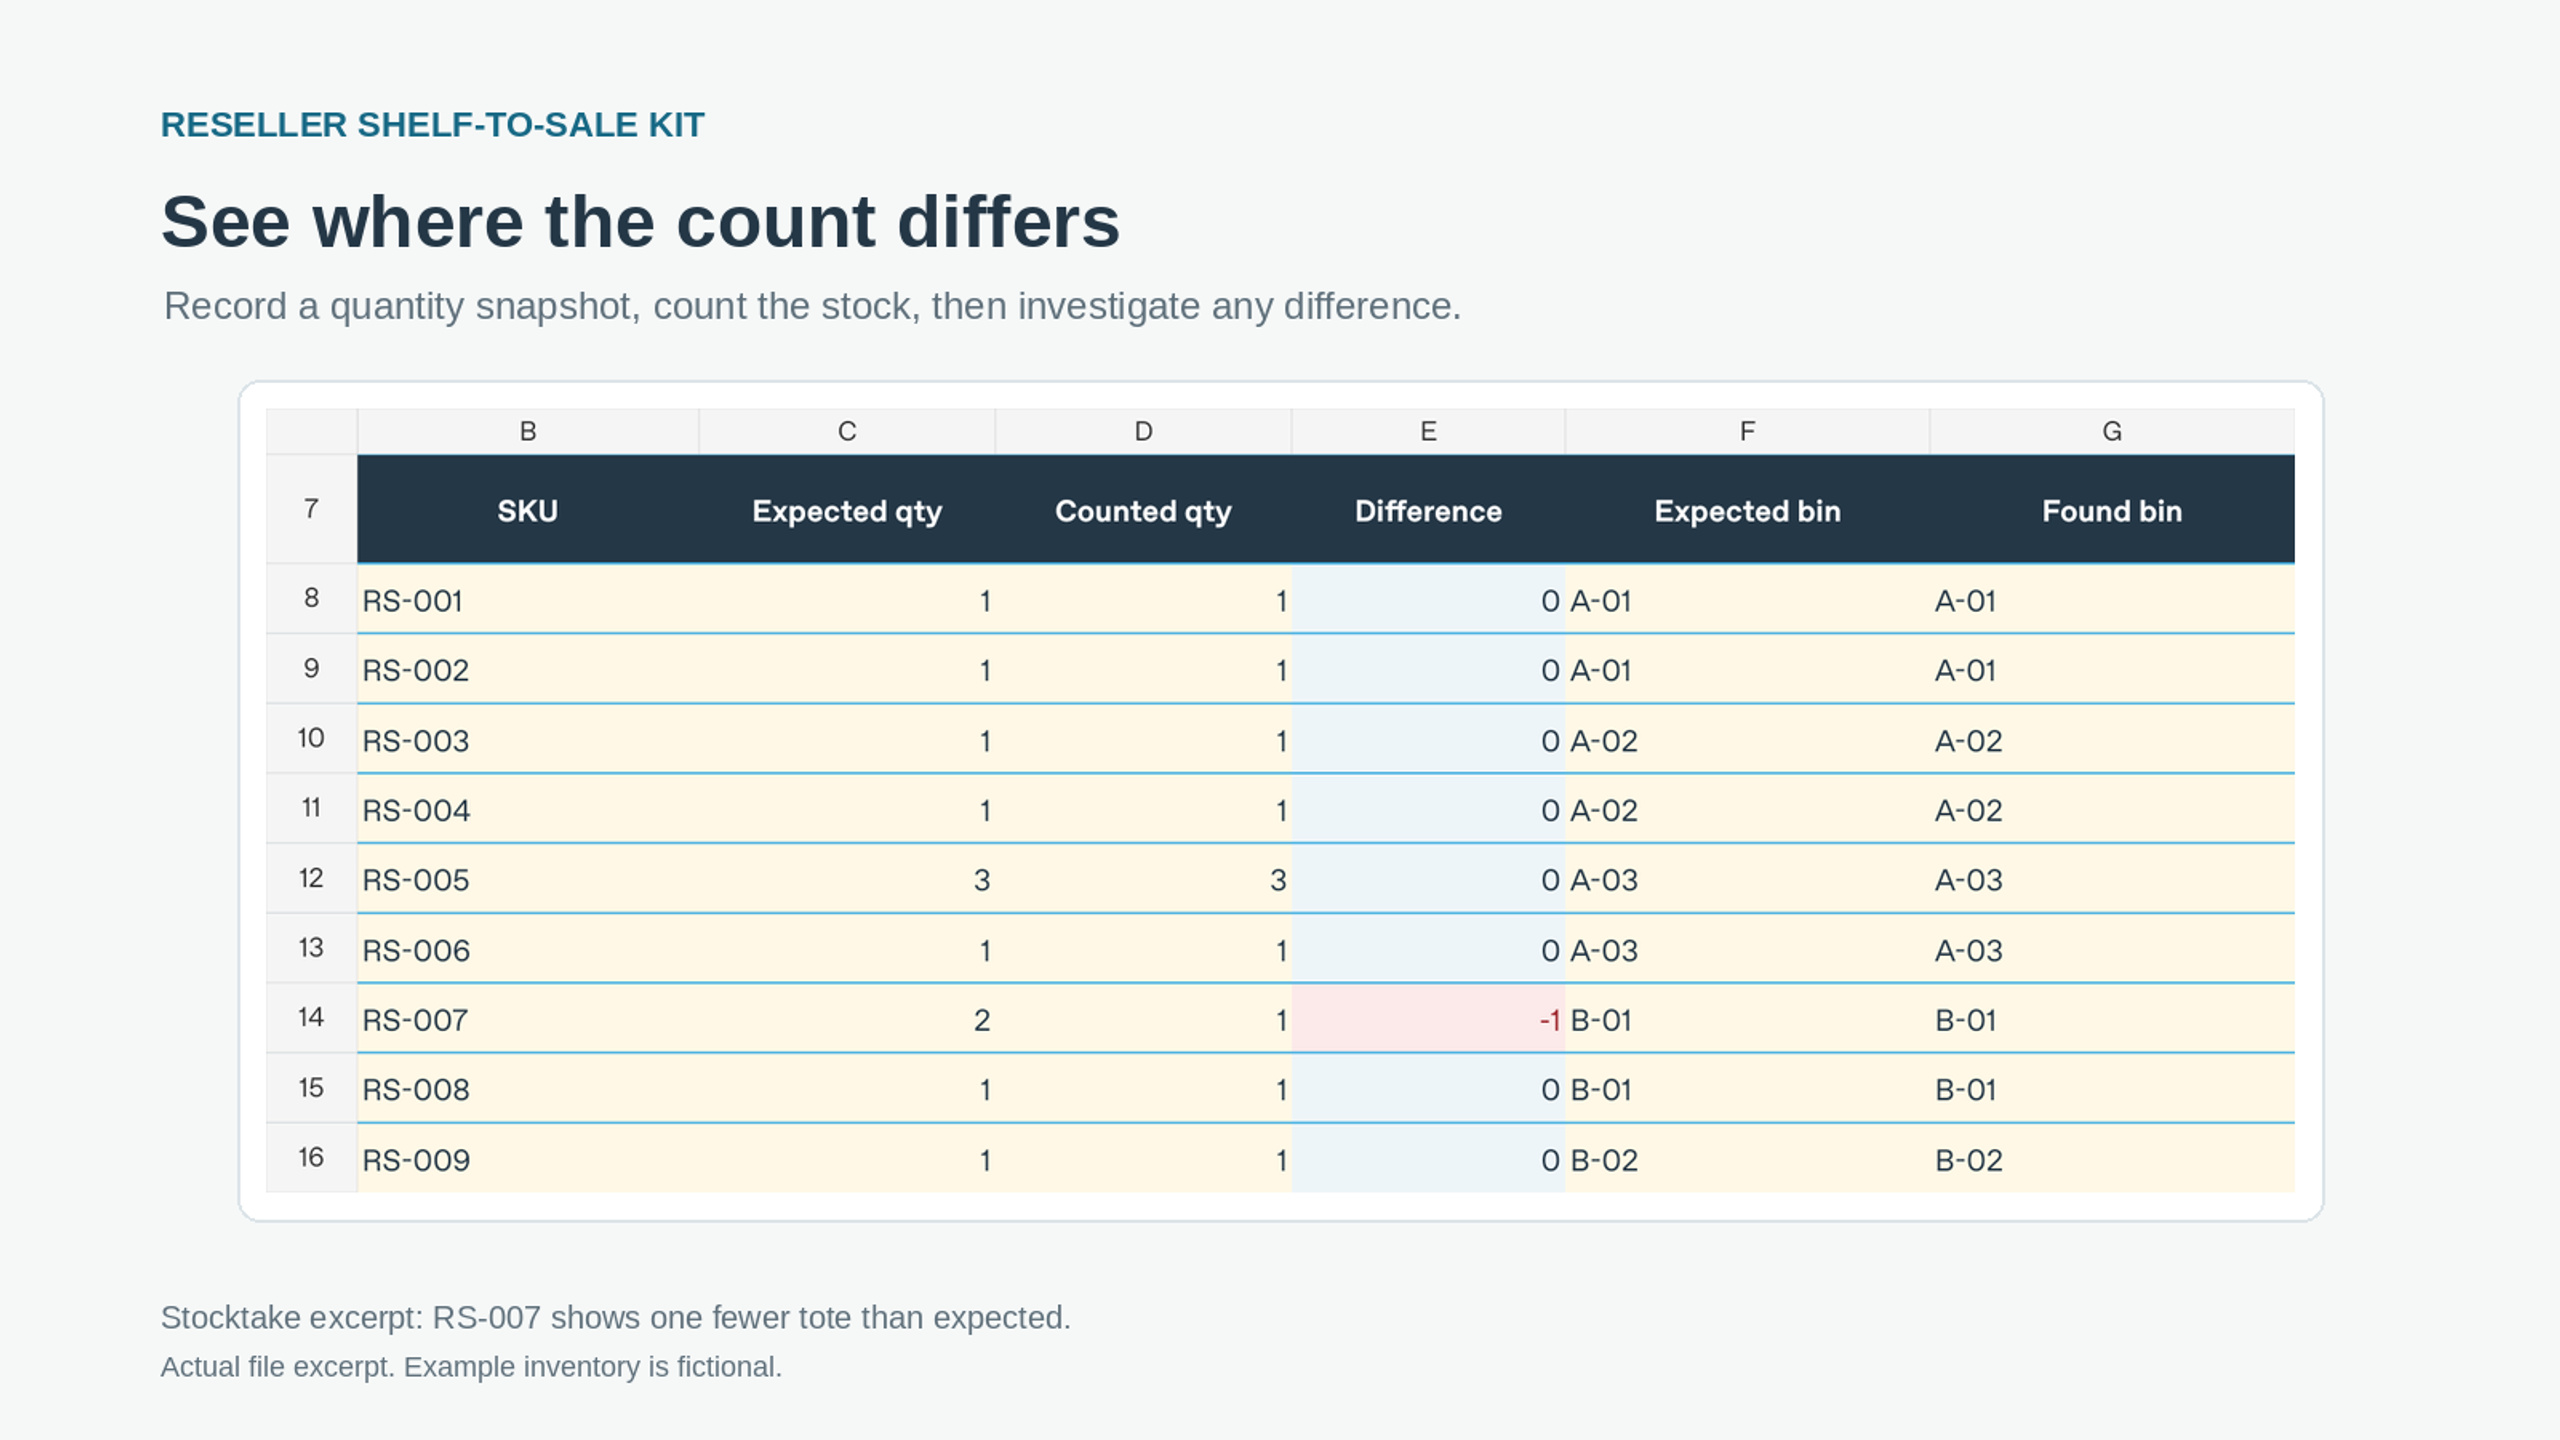
Task: Click found bin B-01 for RS-008
Action: tap(2112, 1089)
